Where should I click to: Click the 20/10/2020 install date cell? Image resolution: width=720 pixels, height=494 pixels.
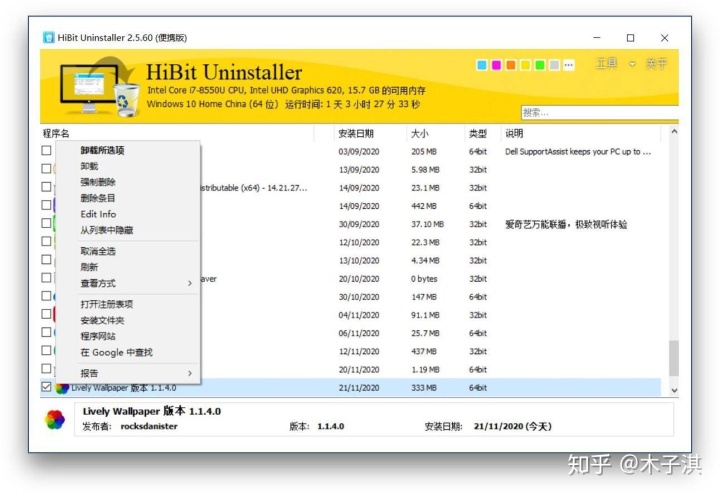(359, 279)
